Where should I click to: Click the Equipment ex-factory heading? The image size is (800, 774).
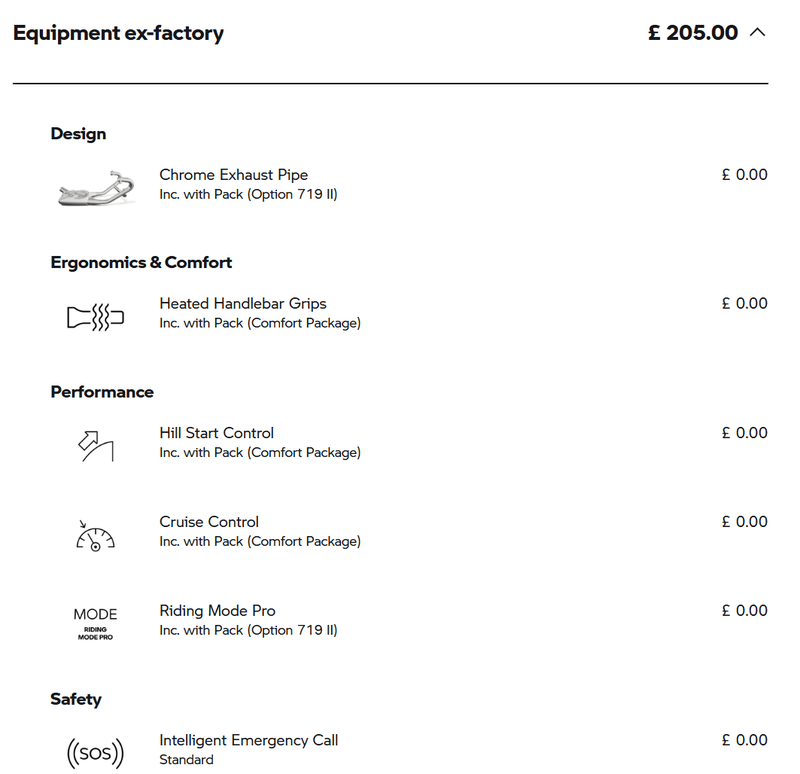(118, 33)
